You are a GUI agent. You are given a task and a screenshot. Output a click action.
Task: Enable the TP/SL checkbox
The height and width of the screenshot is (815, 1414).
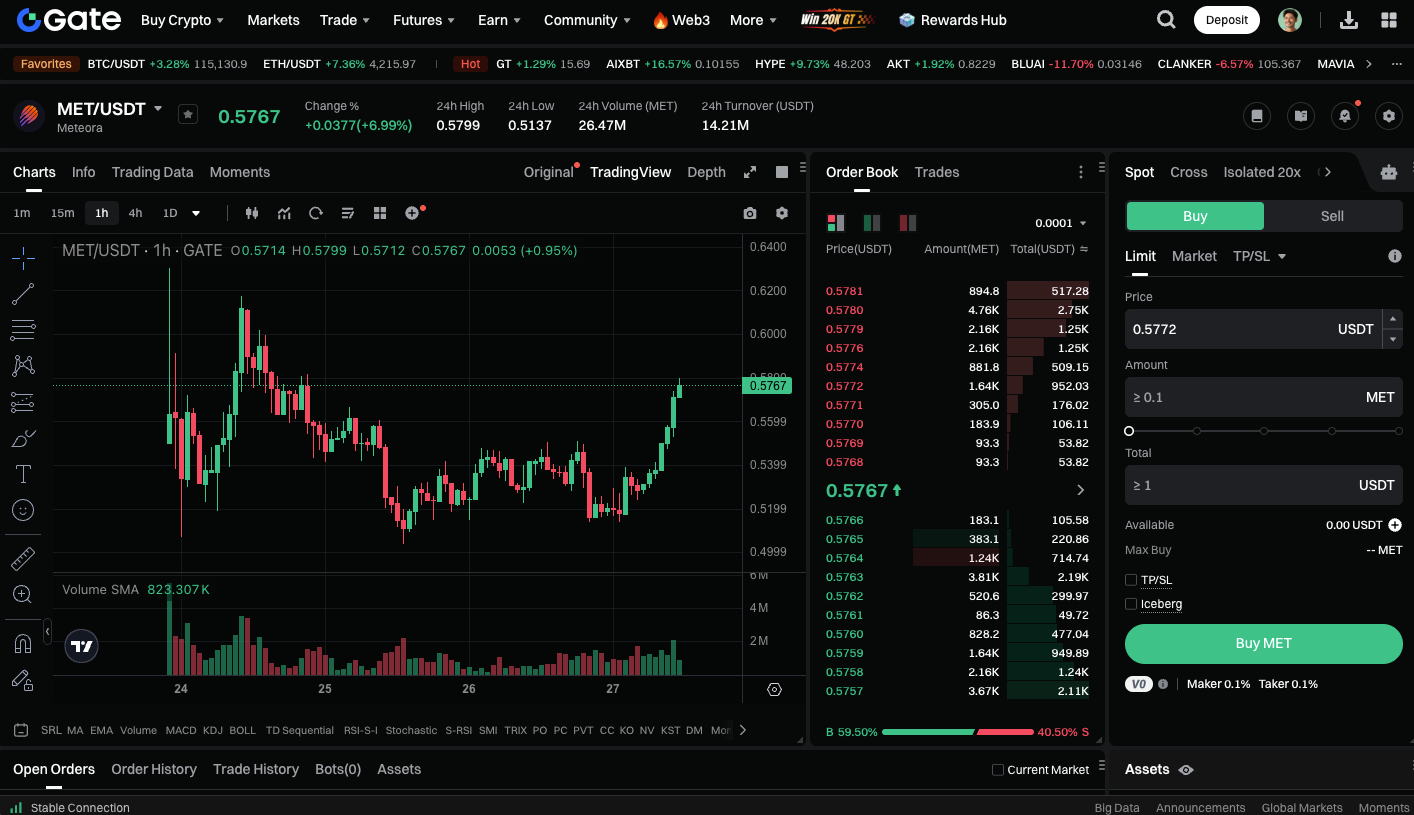(1131, 580)
